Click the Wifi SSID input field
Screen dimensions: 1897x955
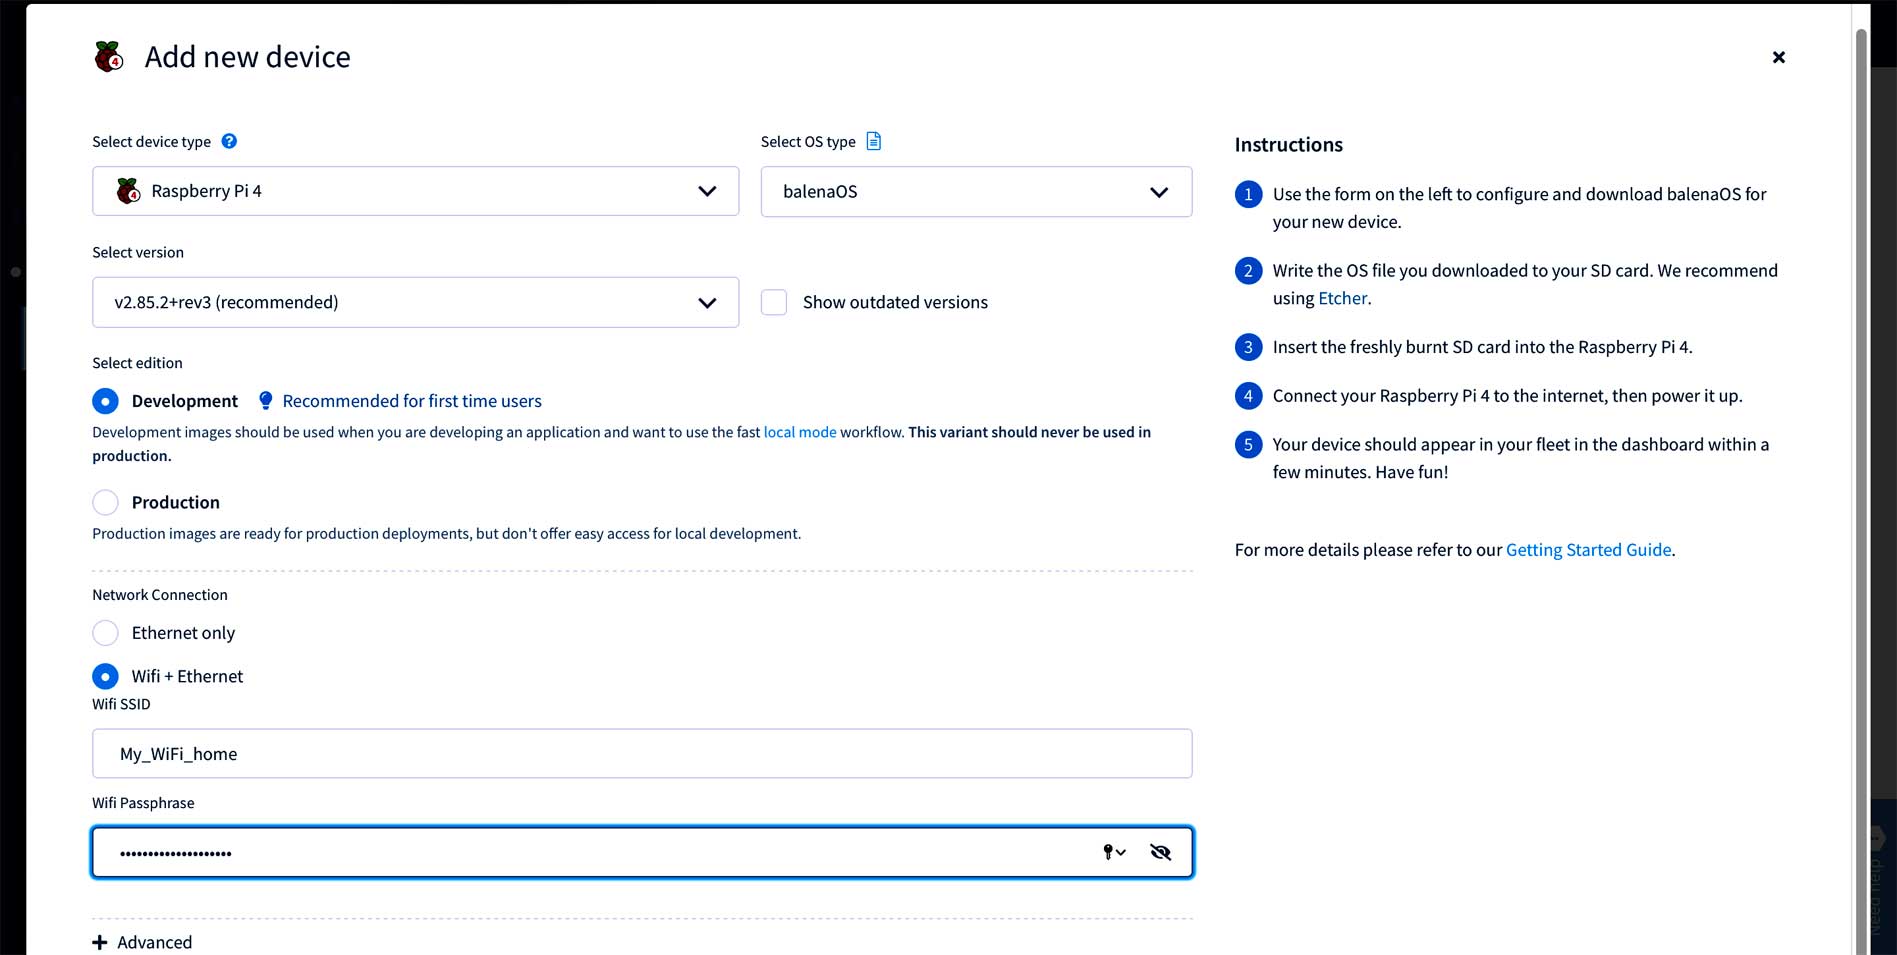pyautogui.click(x=641, y=753)
